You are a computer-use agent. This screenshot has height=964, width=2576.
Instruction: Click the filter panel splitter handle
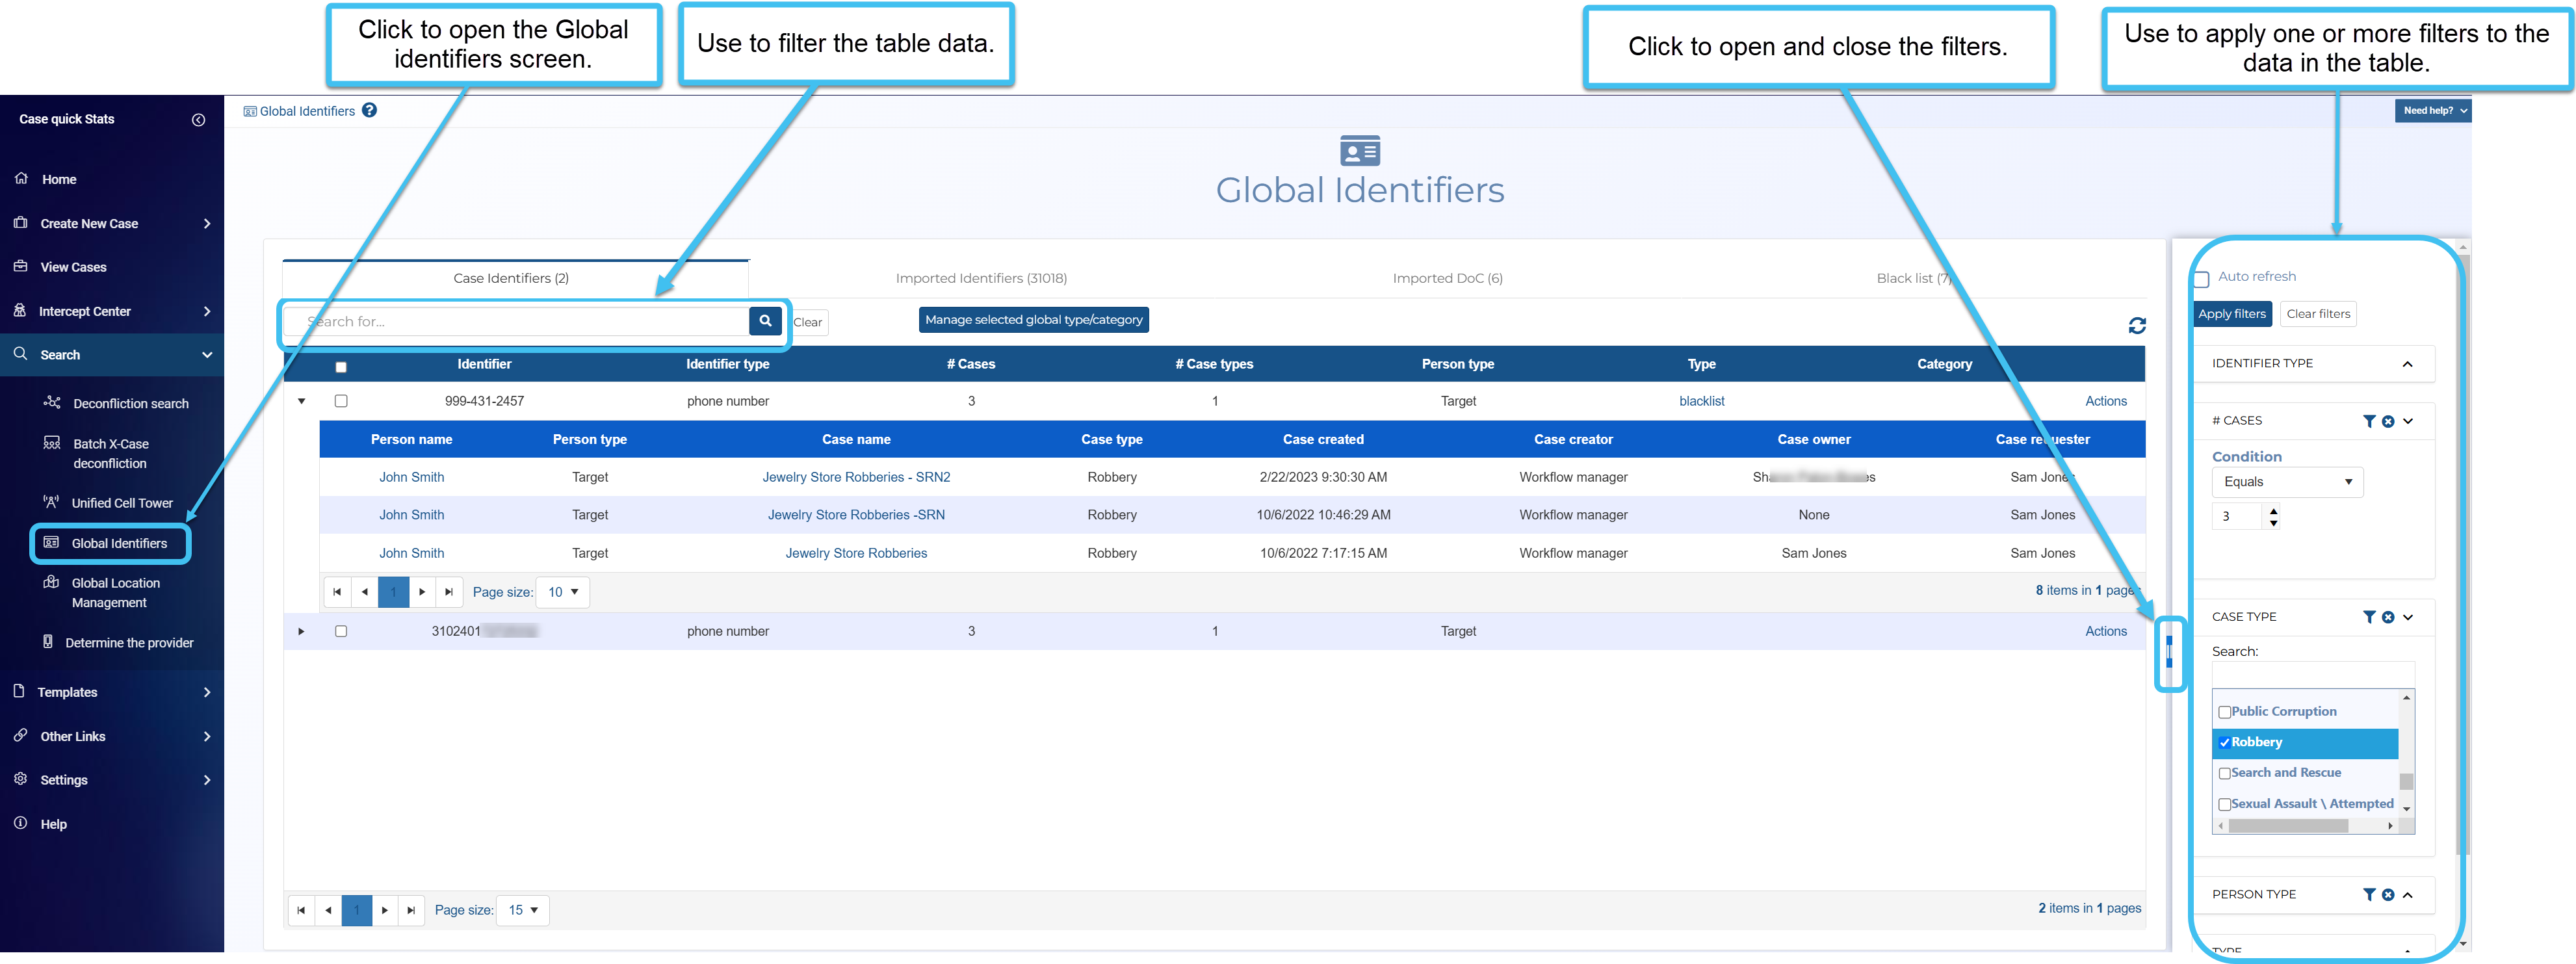pos(2168,652)
